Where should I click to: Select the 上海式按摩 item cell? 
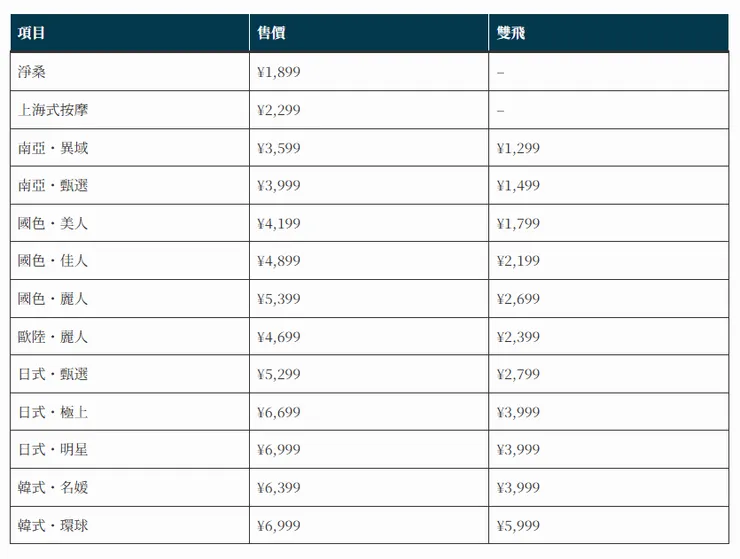click(x=130, y=110)
